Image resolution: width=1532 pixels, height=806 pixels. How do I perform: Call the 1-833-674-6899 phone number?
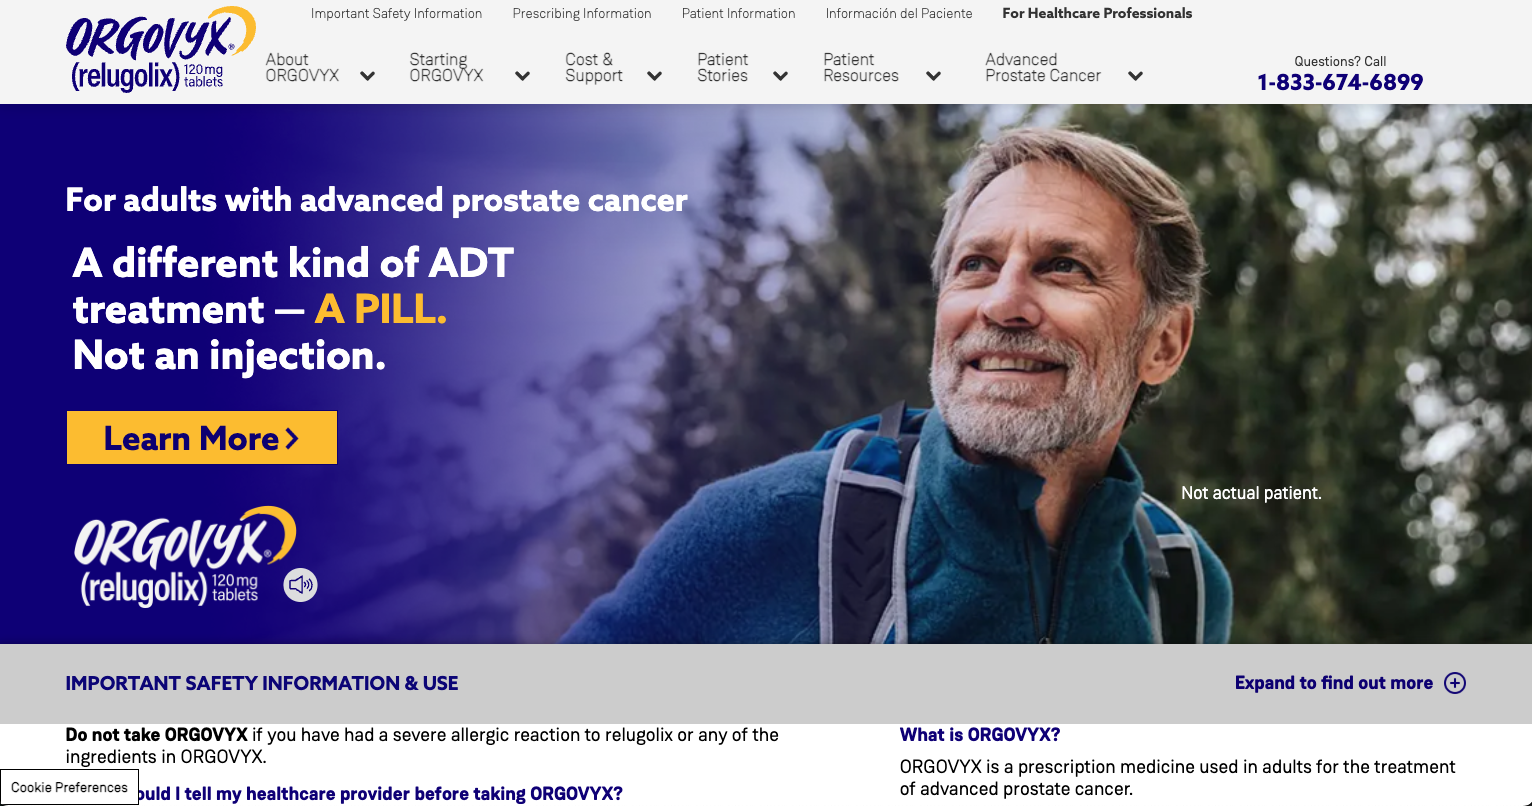pos(1340,82)
